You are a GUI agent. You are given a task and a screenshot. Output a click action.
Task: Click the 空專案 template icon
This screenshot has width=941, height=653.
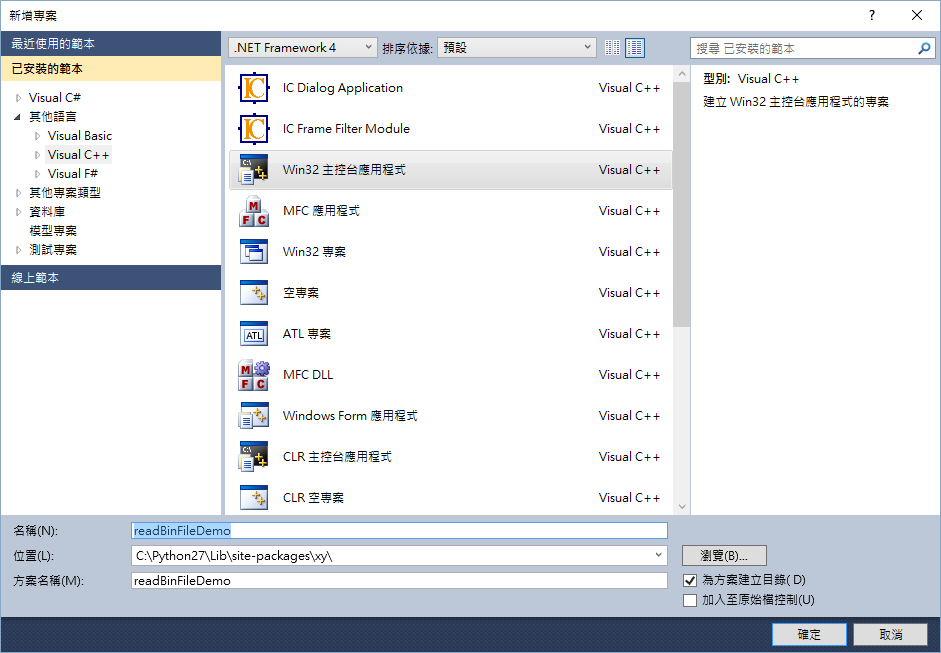(x=254, y=293)
